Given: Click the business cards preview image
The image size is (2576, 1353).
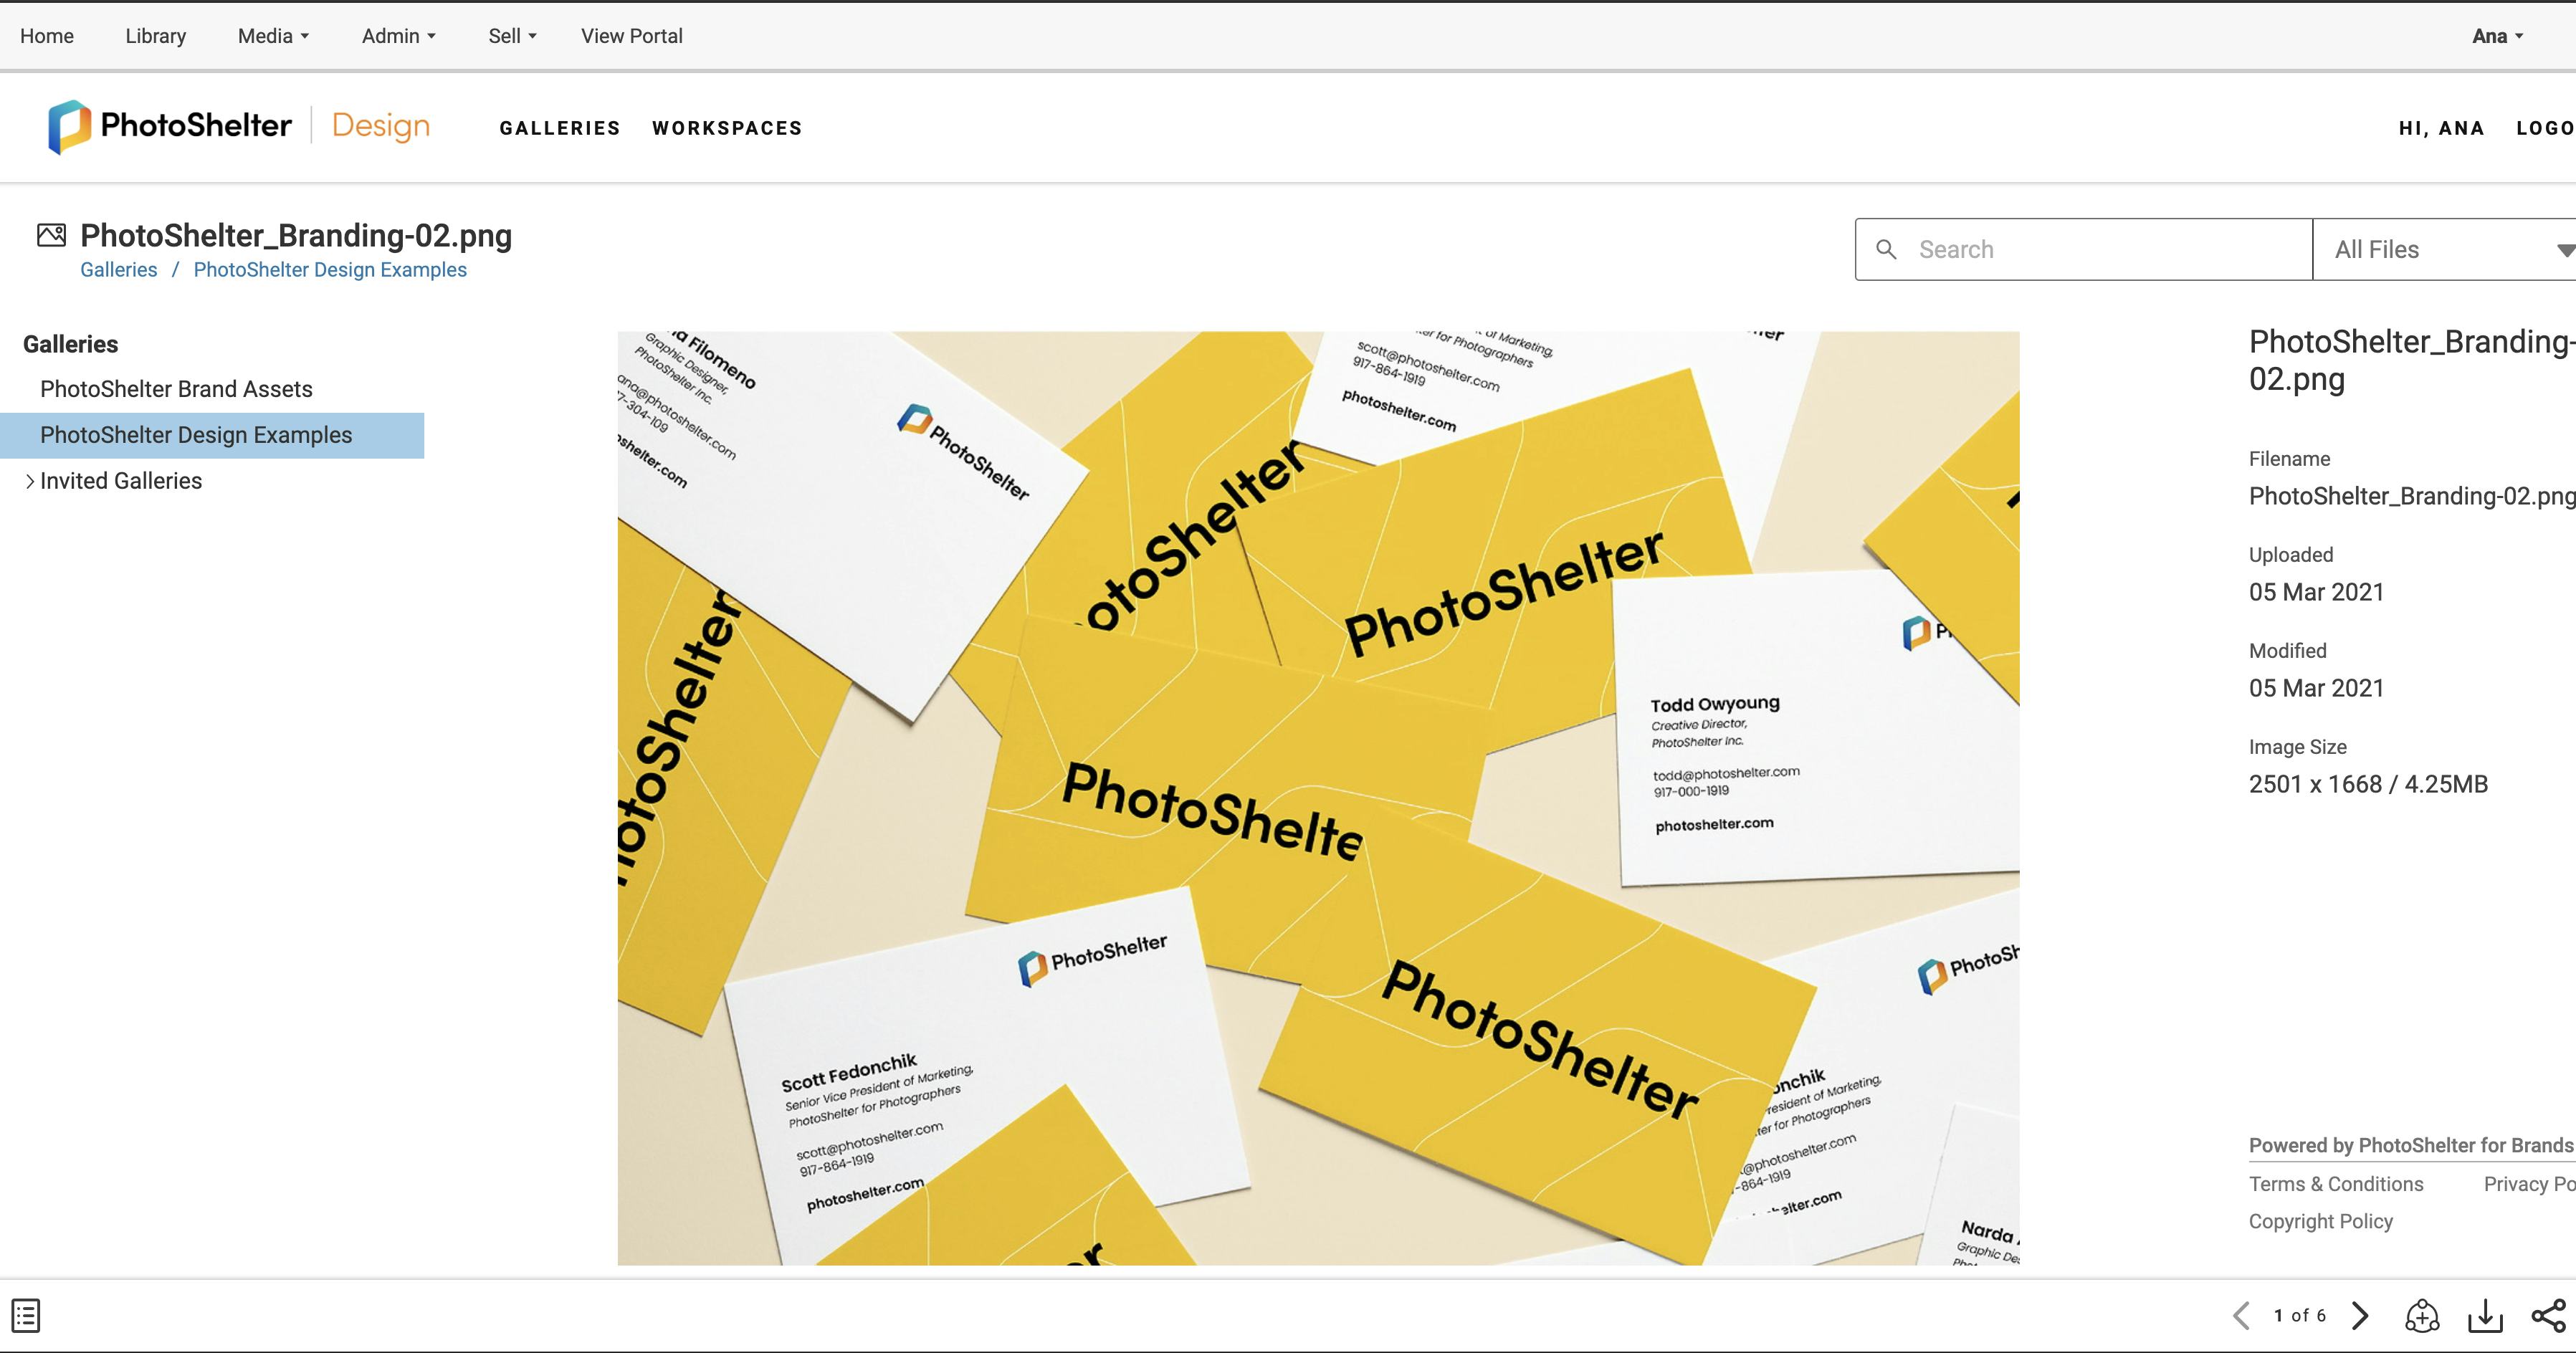Looking at the screenshot, I should point(1318,798).
